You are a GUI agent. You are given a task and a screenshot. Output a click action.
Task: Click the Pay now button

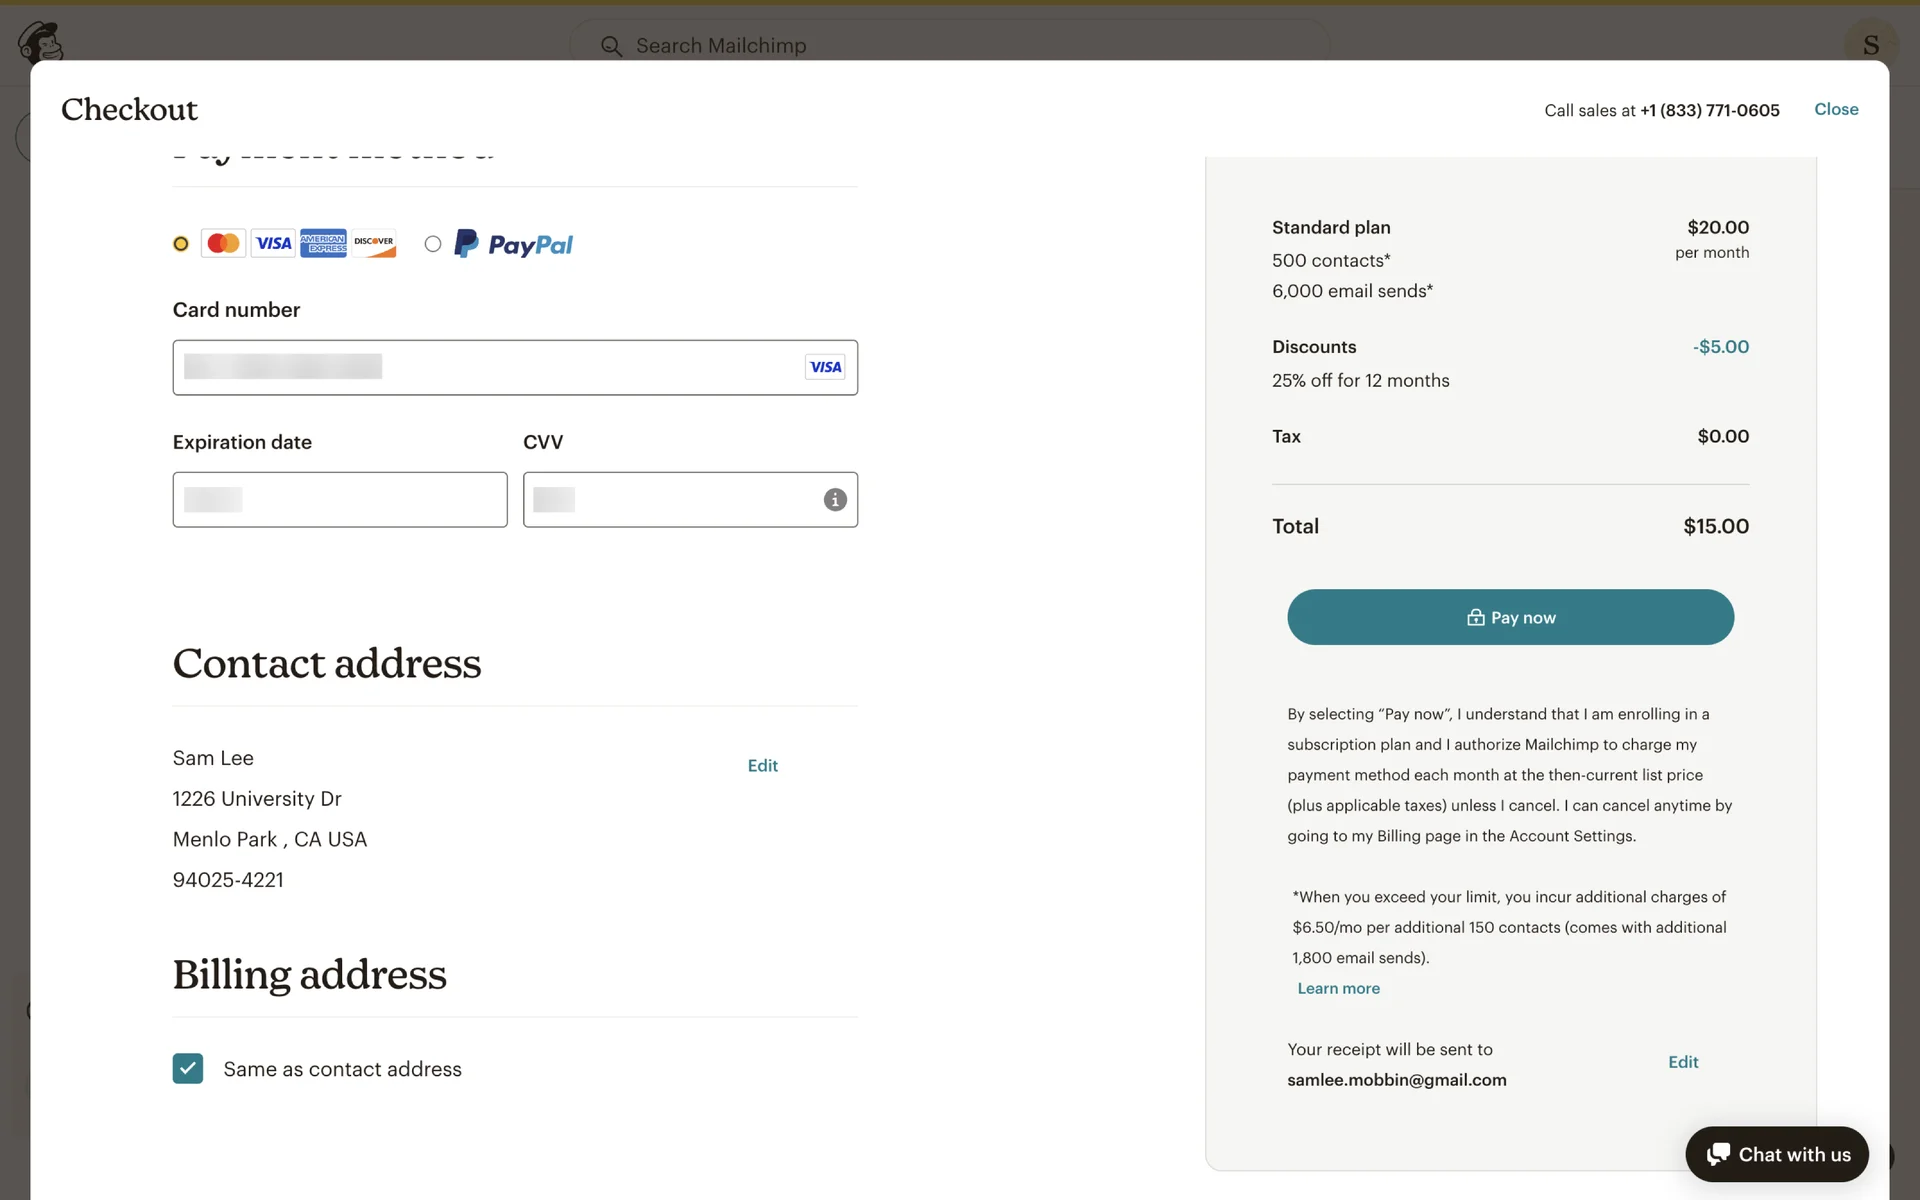pos(1510,617)
